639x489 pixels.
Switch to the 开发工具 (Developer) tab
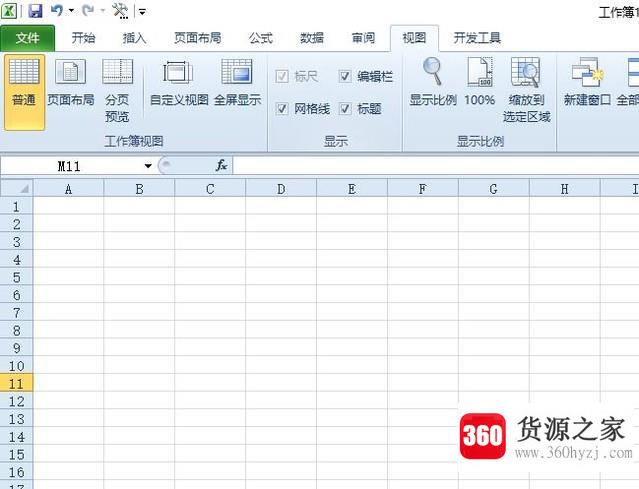[x=477, y=38]
